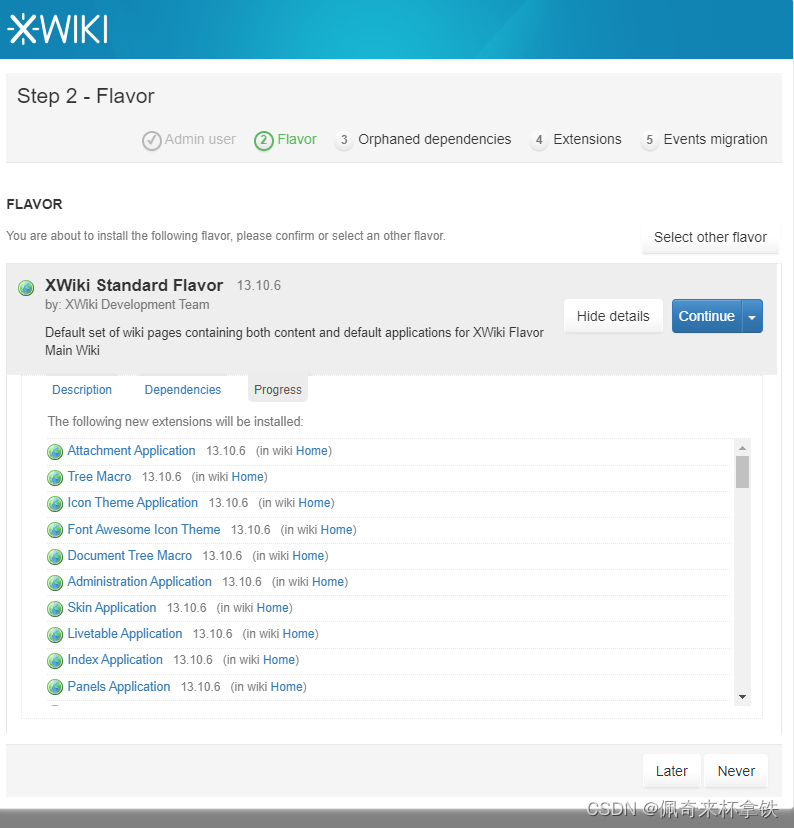Click the Font Awesome Icon Theme extension icon
Image resolution: width=794 pixels, height=828 pixels.
(55, 530)
